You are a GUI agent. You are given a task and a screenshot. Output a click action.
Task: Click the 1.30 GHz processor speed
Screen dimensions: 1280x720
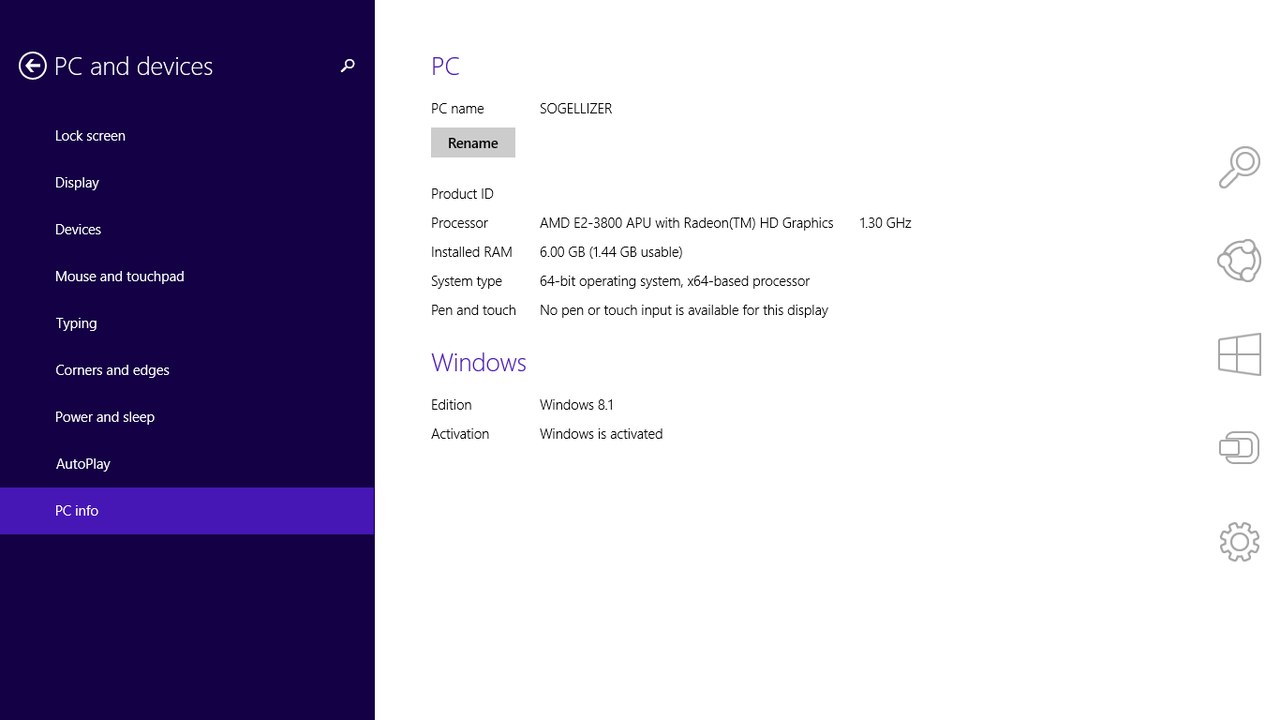point(885,223)
